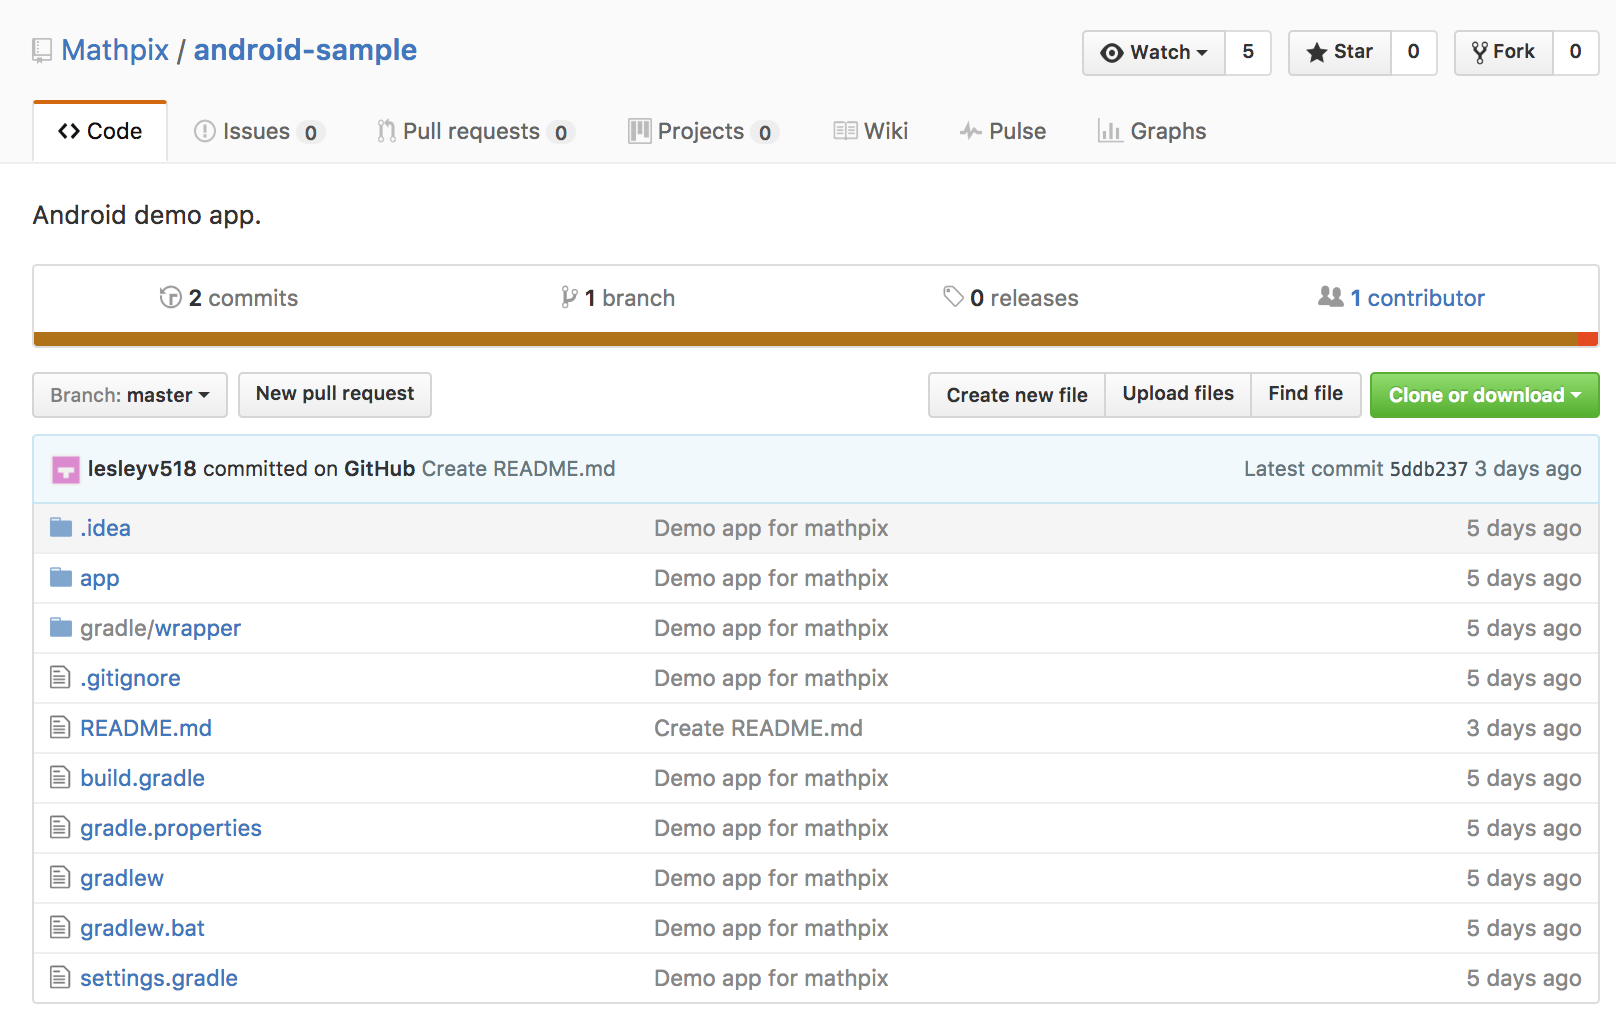Click the Graphs bar chart icon
The height and width of the screenshot is (1016, 1616).
[x=1109, y=131]
